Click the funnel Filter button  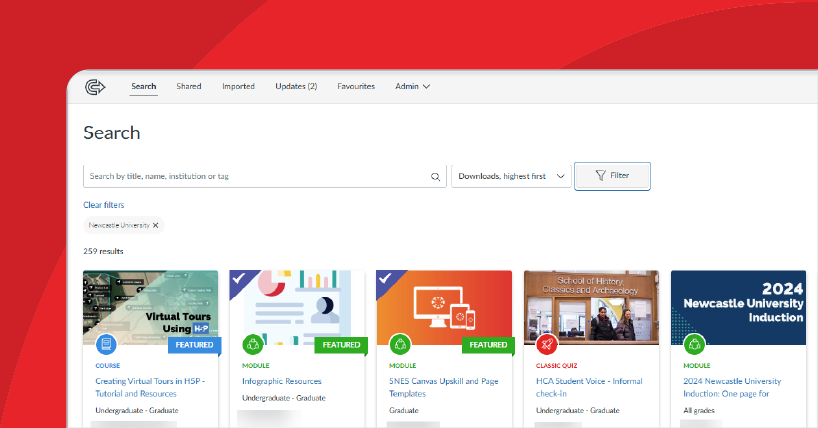[x=612, y=176]
